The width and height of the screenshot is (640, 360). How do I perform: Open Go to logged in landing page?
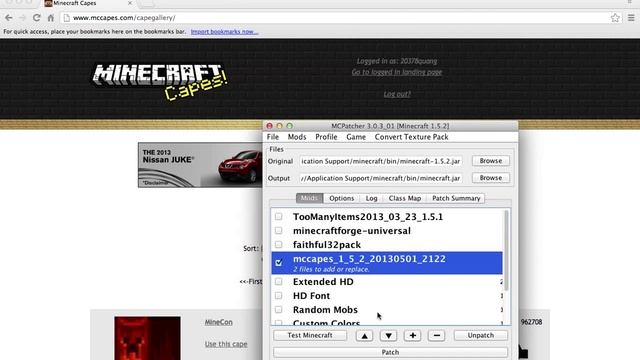[x=397, y=72]
